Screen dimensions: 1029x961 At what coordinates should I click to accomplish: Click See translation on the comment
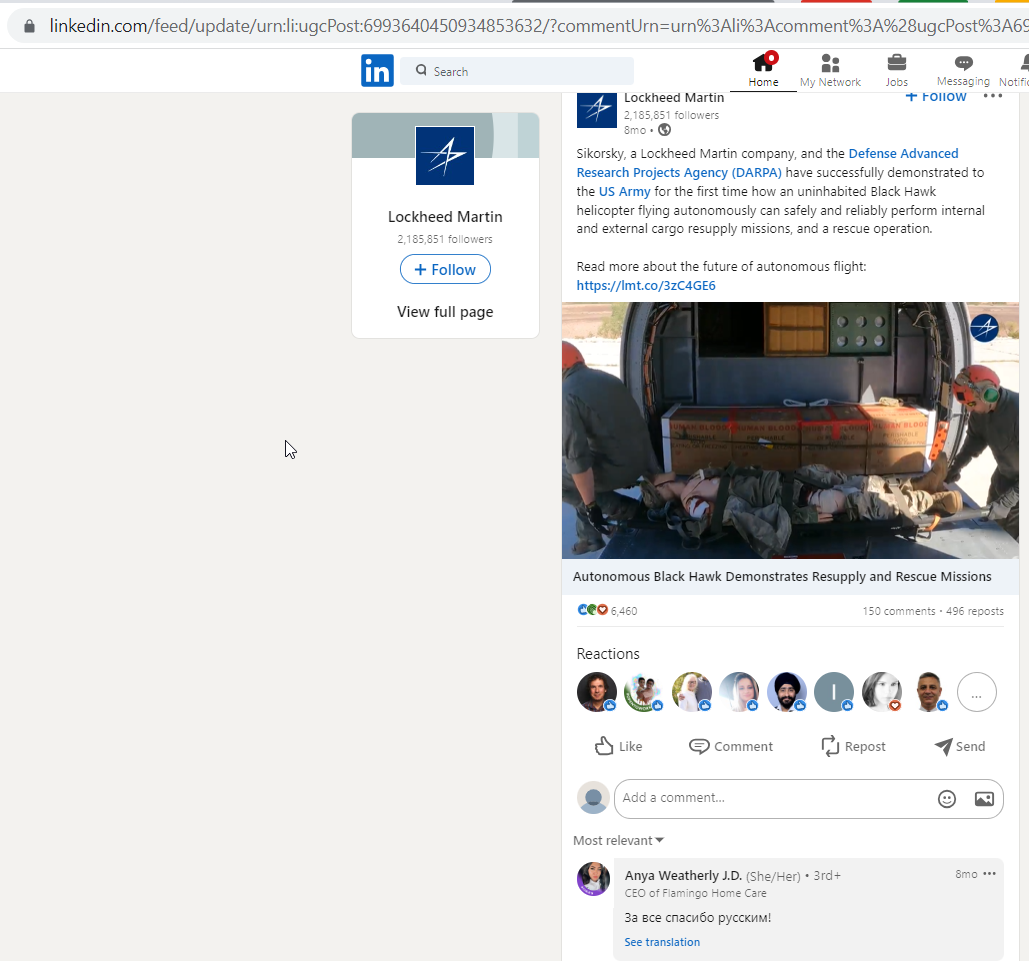(x=662, y=942)
